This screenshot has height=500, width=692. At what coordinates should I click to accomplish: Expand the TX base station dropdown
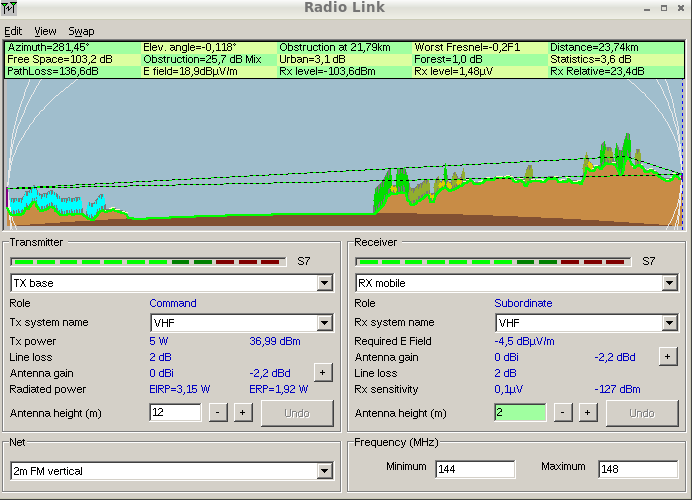coord(324,283)
